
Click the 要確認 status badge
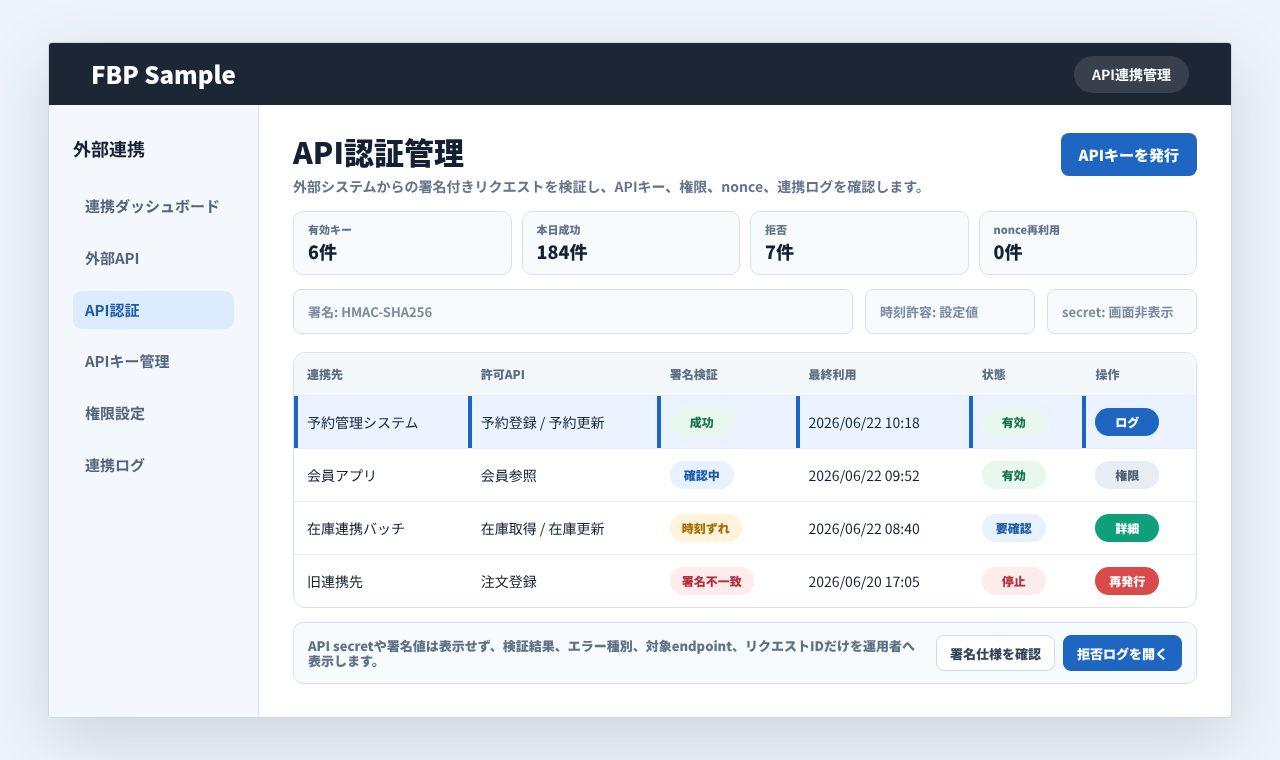click(1014, 528)
